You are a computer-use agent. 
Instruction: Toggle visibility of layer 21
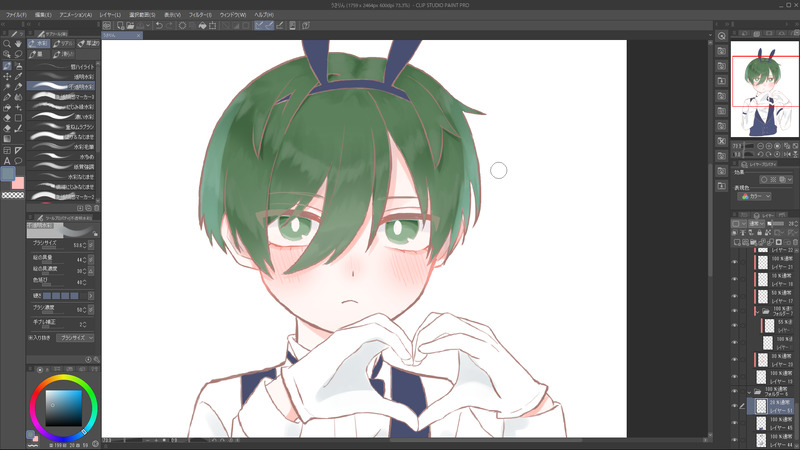[734, 262]
